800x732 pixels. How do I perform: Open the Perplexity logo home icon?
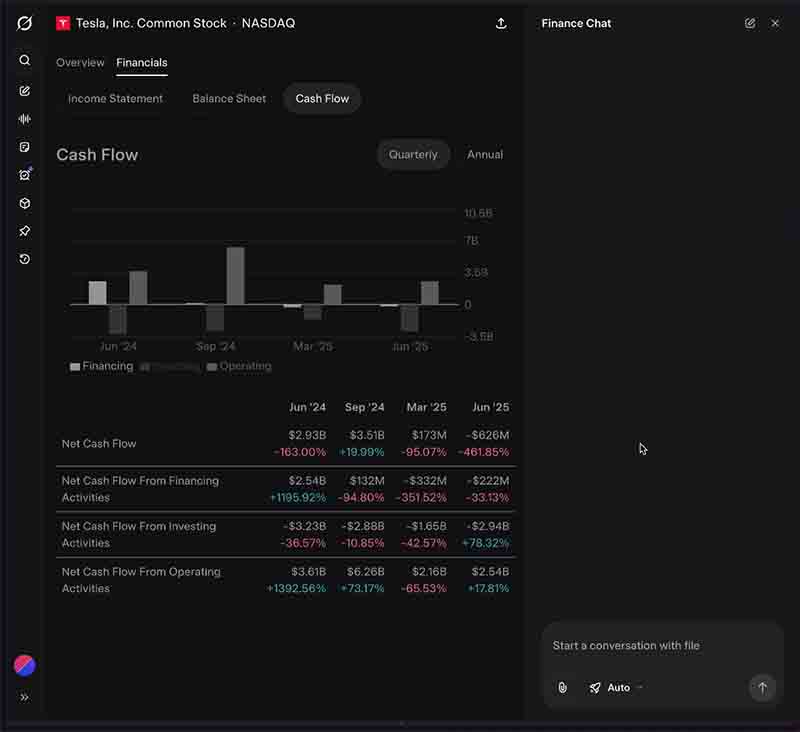point(24,23)
